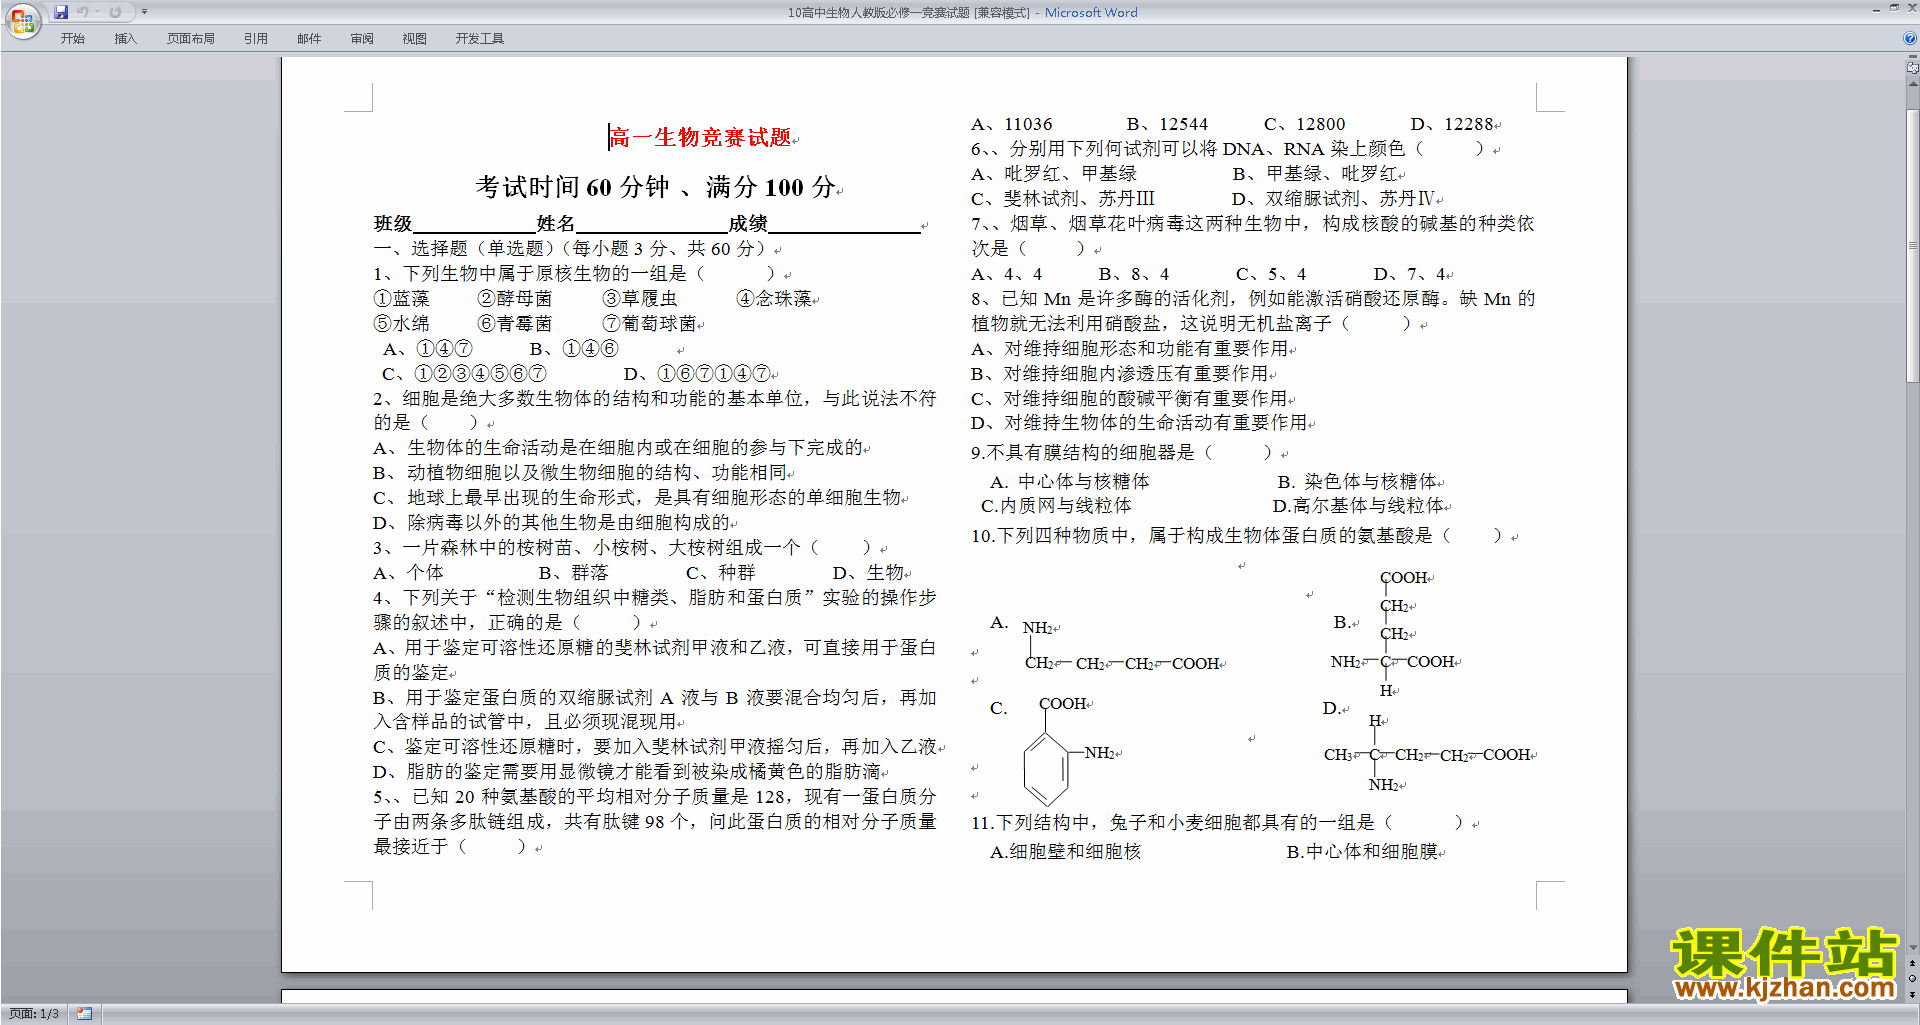This screenshot has height=1025, width=1920.
Task: Click question 5 answer D、12288
Action: pyautogui.click(x=1452, y=124)
